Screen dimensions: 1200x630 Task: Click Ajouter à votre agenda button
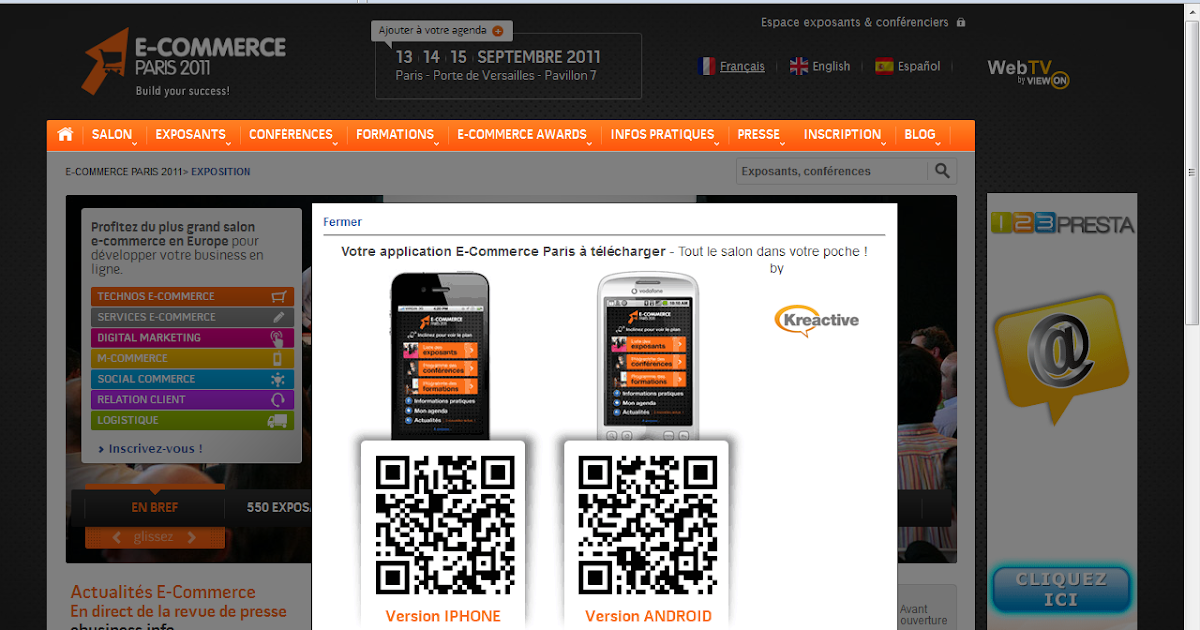coord(442,31)
